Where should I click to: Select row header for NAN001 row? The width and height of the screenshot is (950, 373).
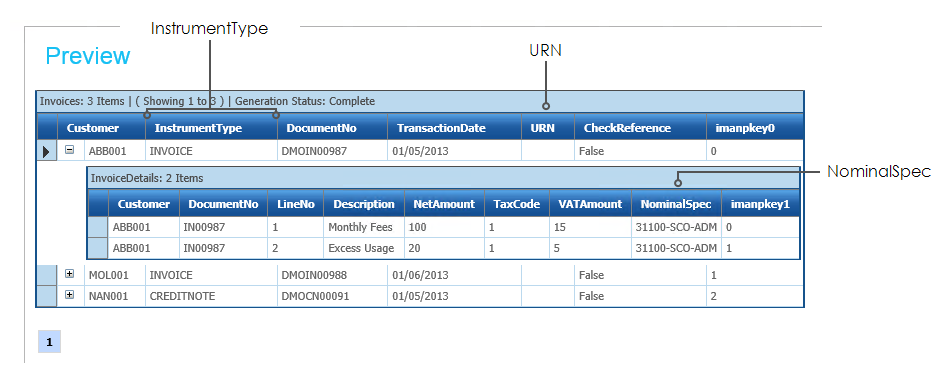click(x=47, y=296)
